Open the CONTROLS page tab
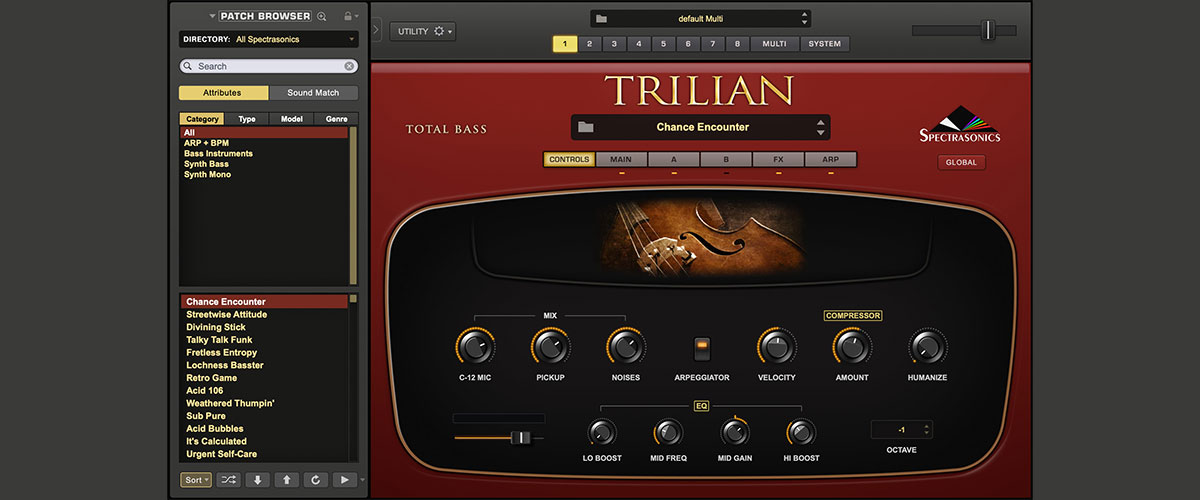Image resolution: width=1200 pixels, height=500 pixels. pyautogui.click(x=569, y=159)
